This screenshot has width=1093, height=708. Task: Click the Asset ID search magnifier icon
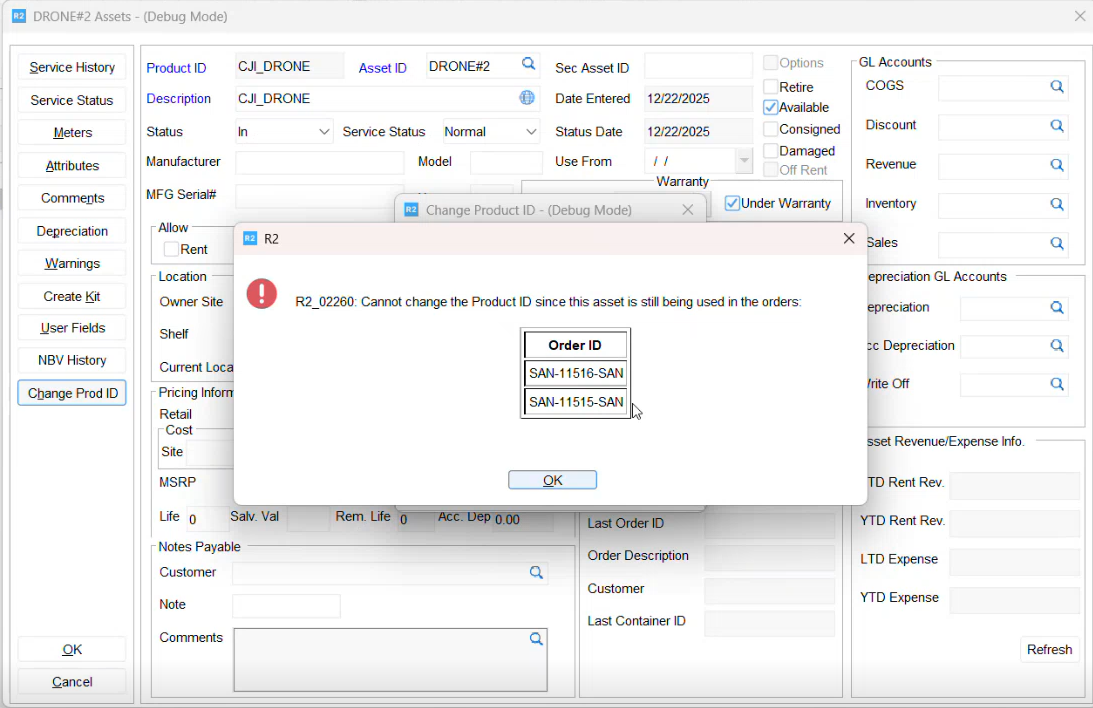[x=528, y=65]
